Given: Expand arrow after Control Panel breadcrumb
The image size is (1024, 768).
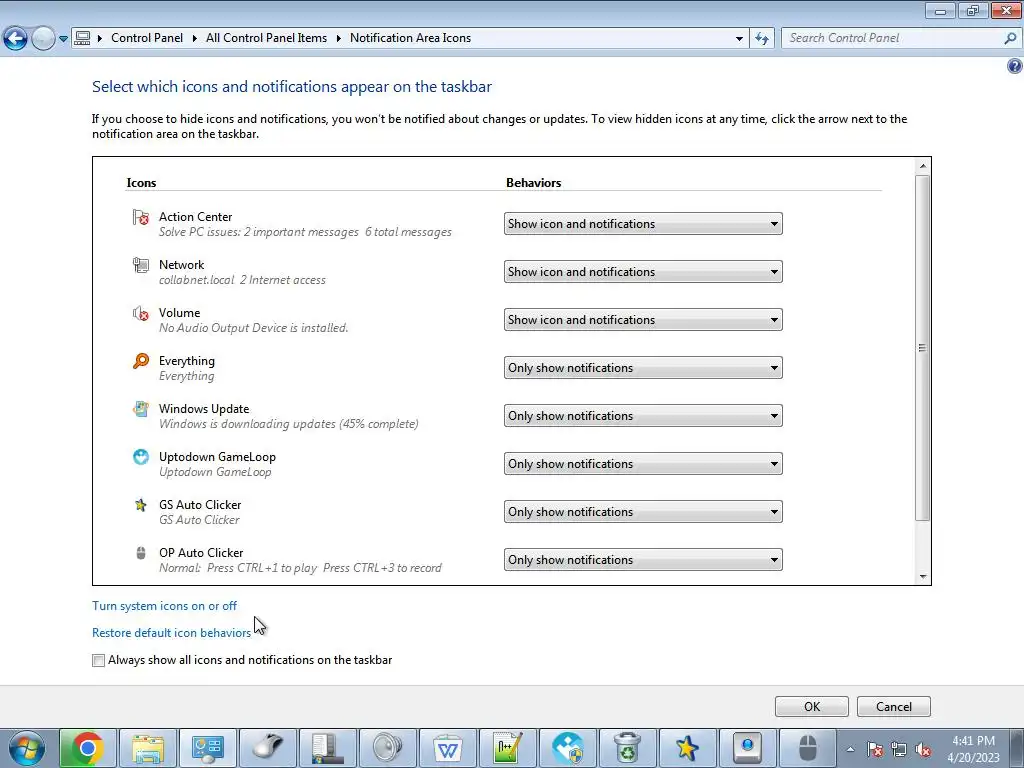Looking at the screenshot, I should click(194, 39).
